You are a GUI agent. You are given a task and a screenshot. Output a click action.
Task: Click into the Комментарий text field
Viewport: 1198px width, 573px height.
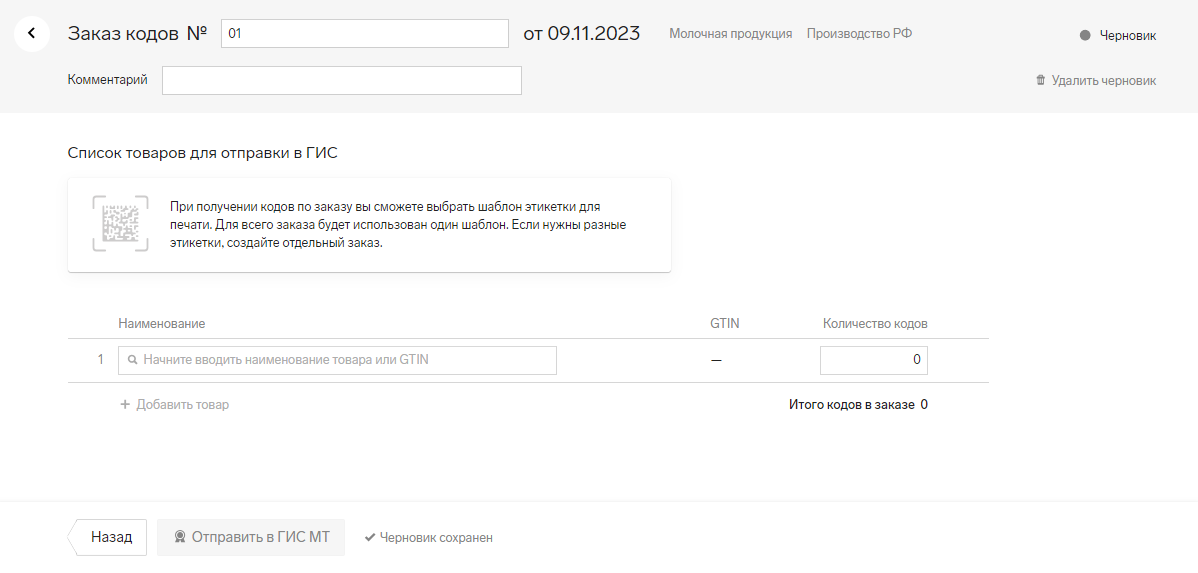click(341, 80)
